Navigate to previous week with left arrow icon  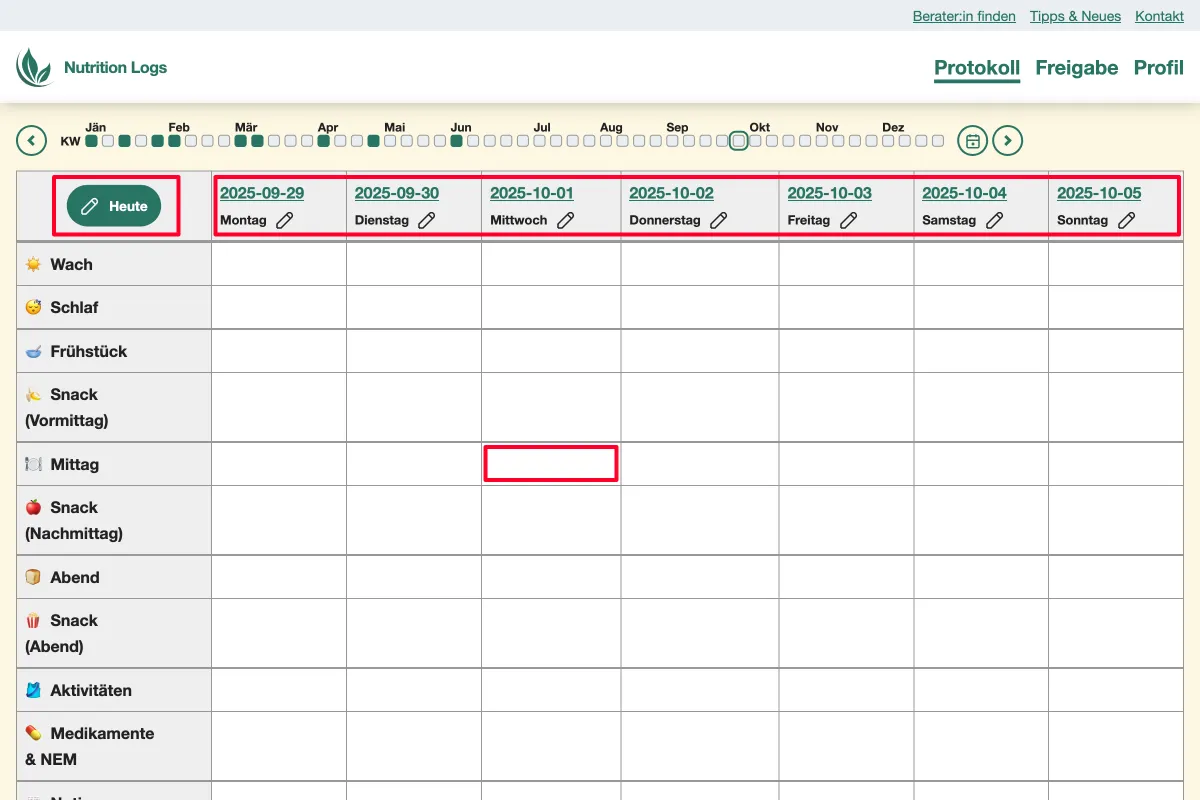click(31, 140)
